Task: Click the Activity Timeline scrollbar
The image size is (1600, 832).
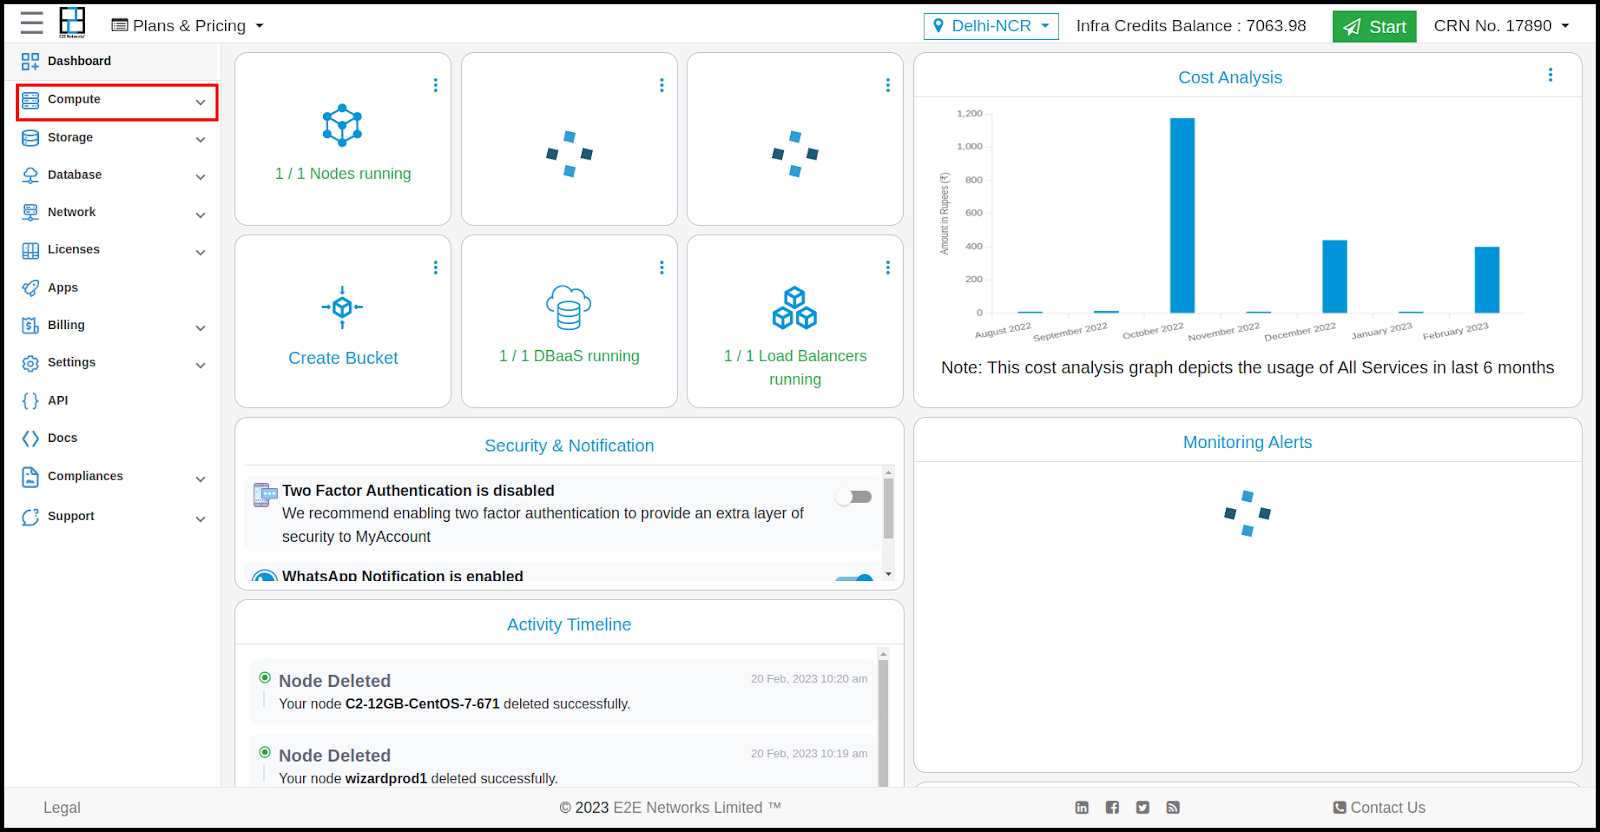Action: [883, 720]
